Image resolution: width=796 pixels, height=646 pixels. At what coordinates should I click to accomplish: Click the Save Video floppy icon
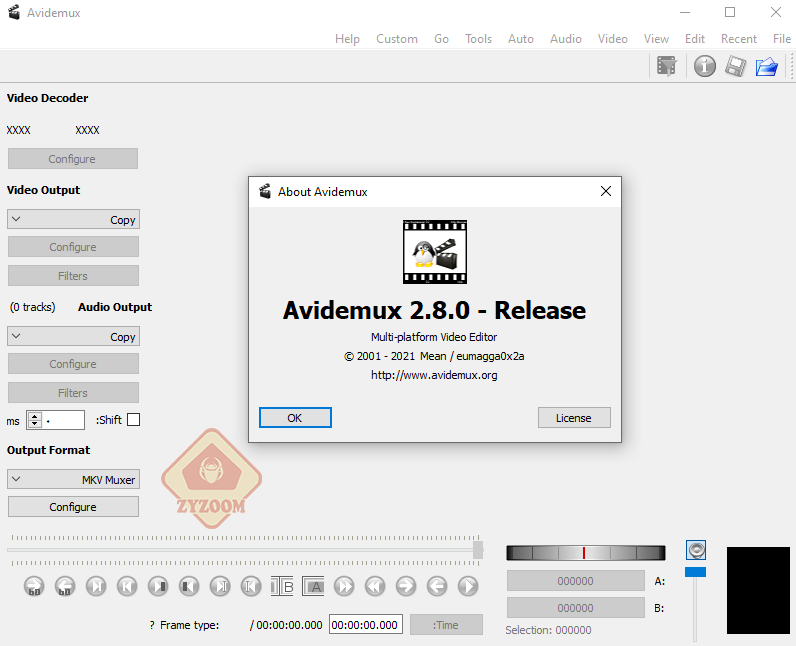click(x=736, y=66)
